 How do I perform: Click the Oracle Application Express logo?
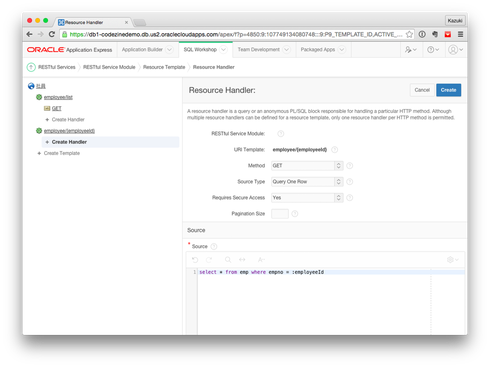click(69, 50)
